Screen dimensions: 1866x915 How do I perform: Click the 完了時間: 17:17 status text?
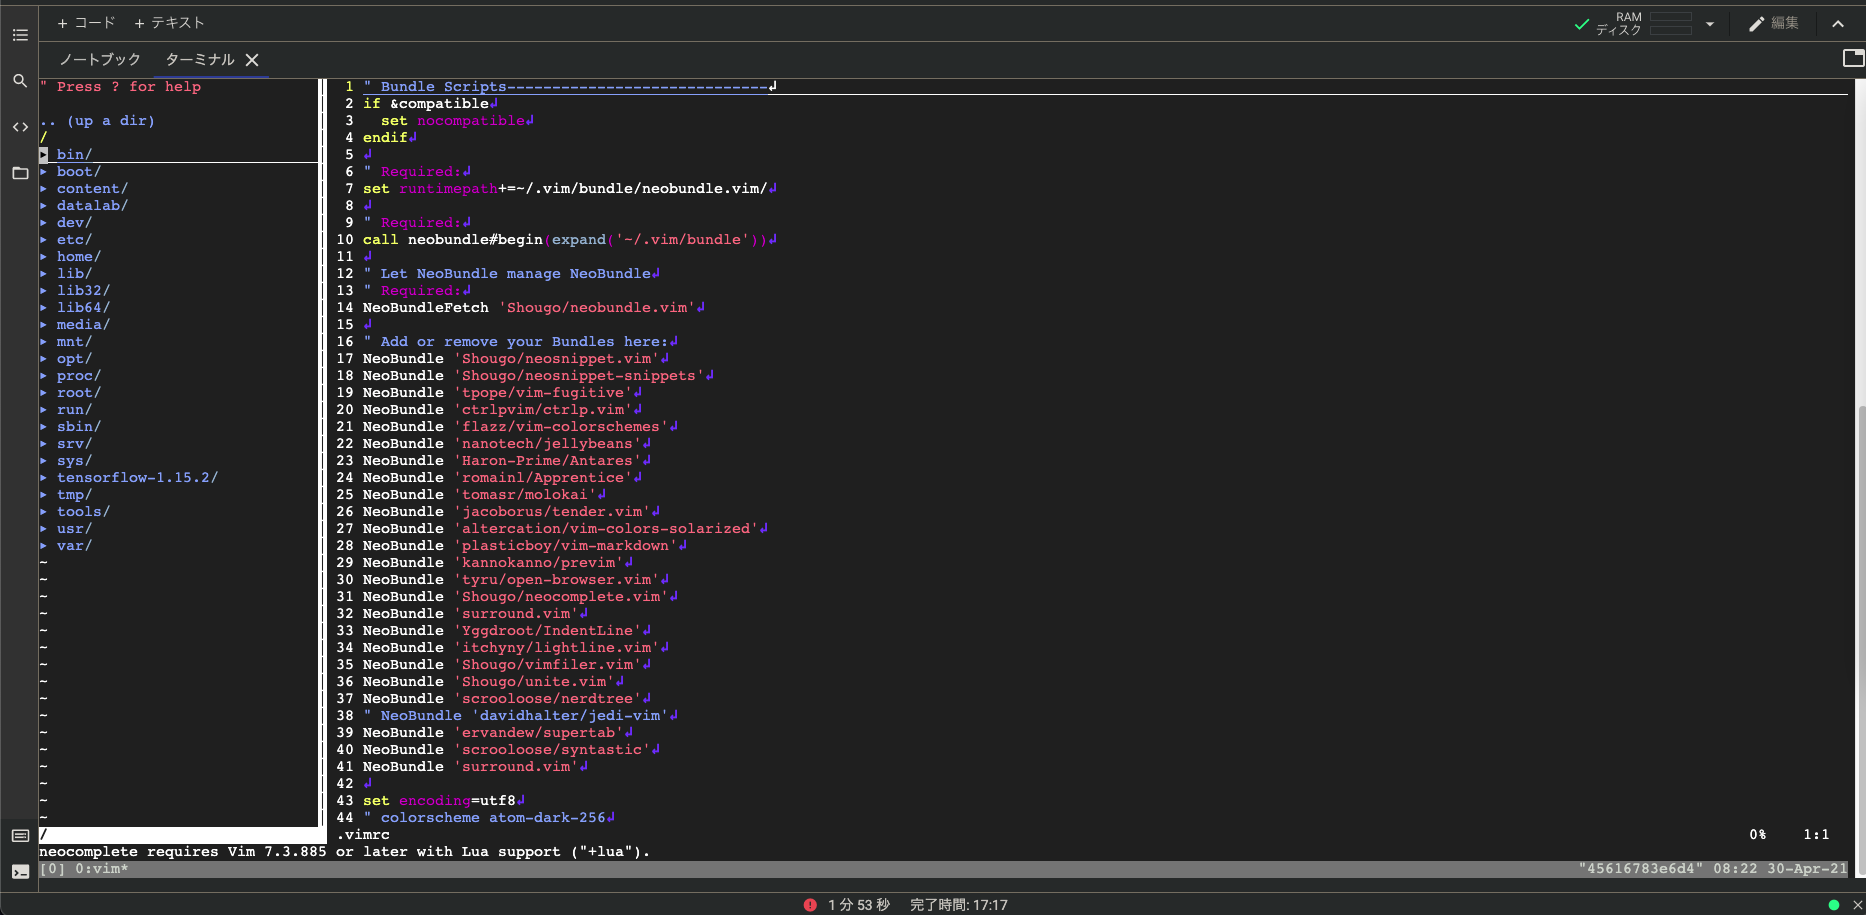(x=958, y=905)
